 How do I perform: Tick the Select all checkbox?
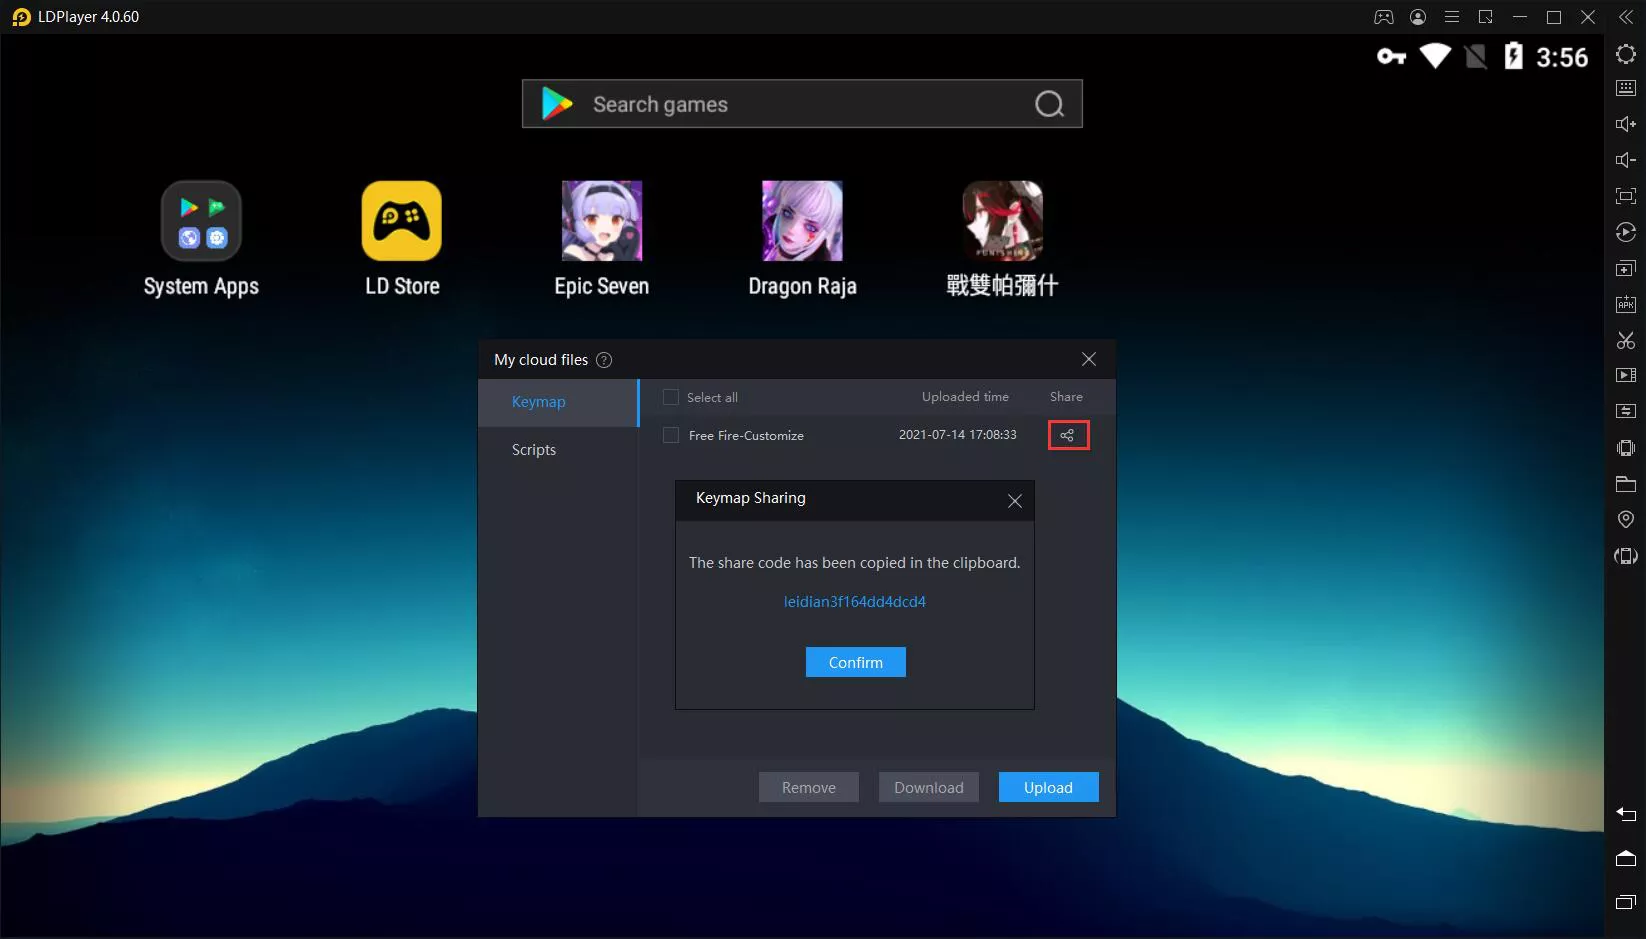tap(671, 397)
